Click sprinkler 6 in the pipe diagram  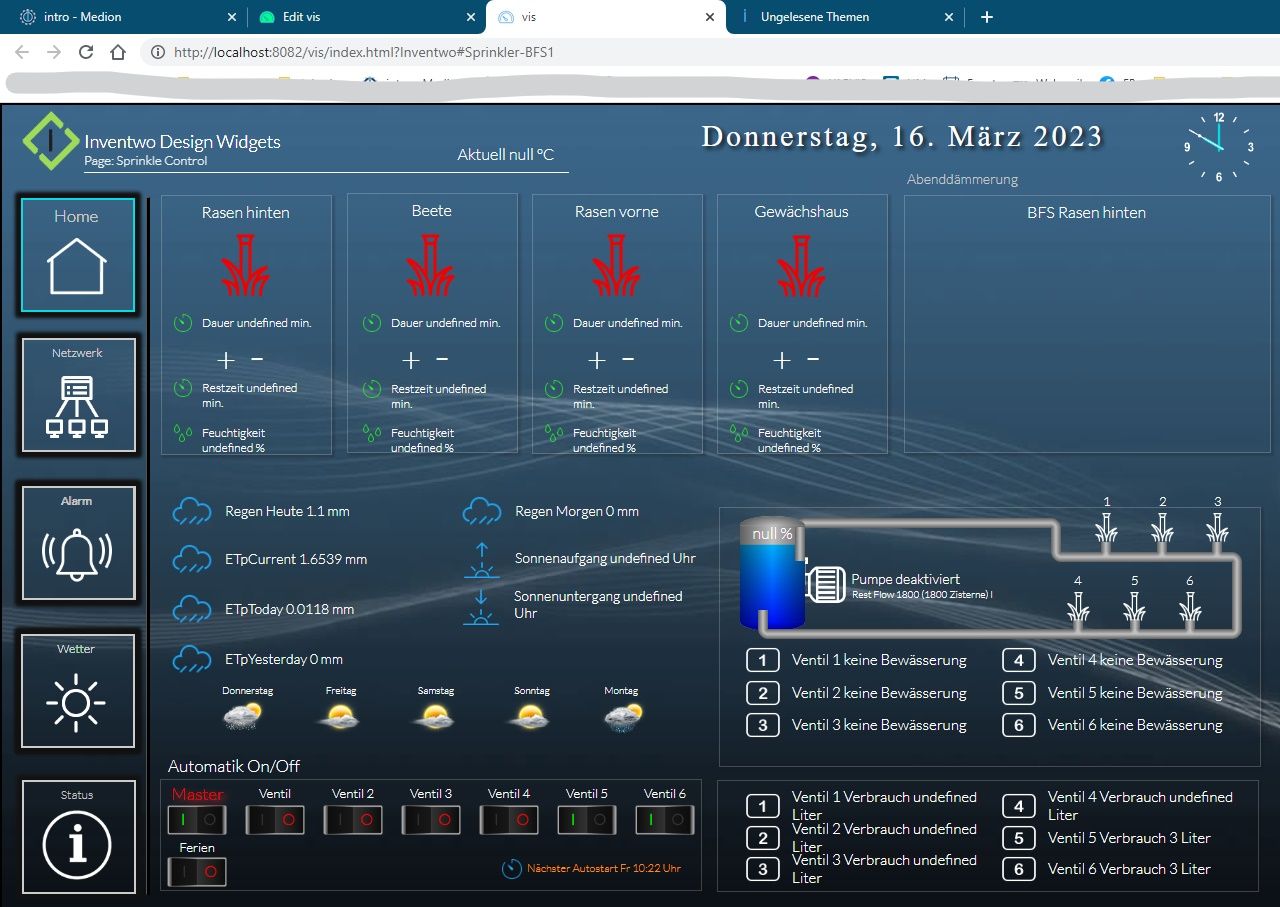(x=1190, y=609)
